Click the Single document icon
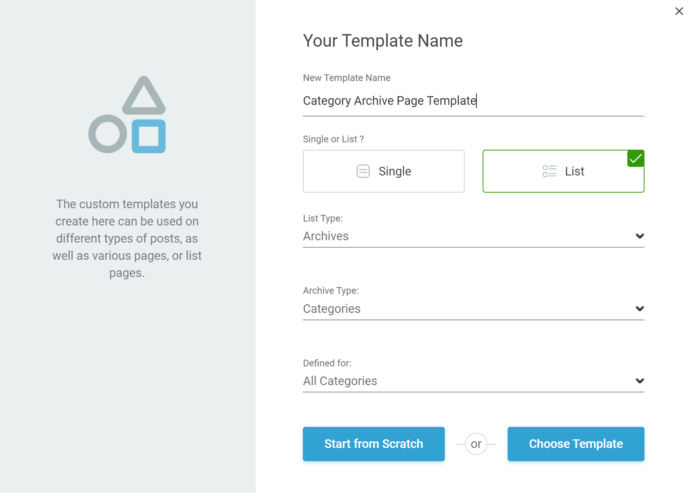The width and height of the screenshot is (688, 493). point(363,171)
